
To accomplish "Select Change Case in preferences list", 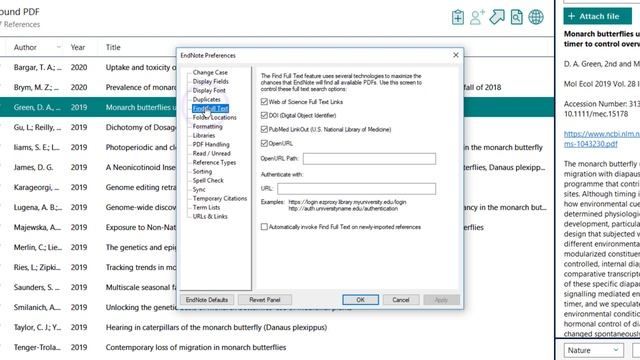I will 210,72.
